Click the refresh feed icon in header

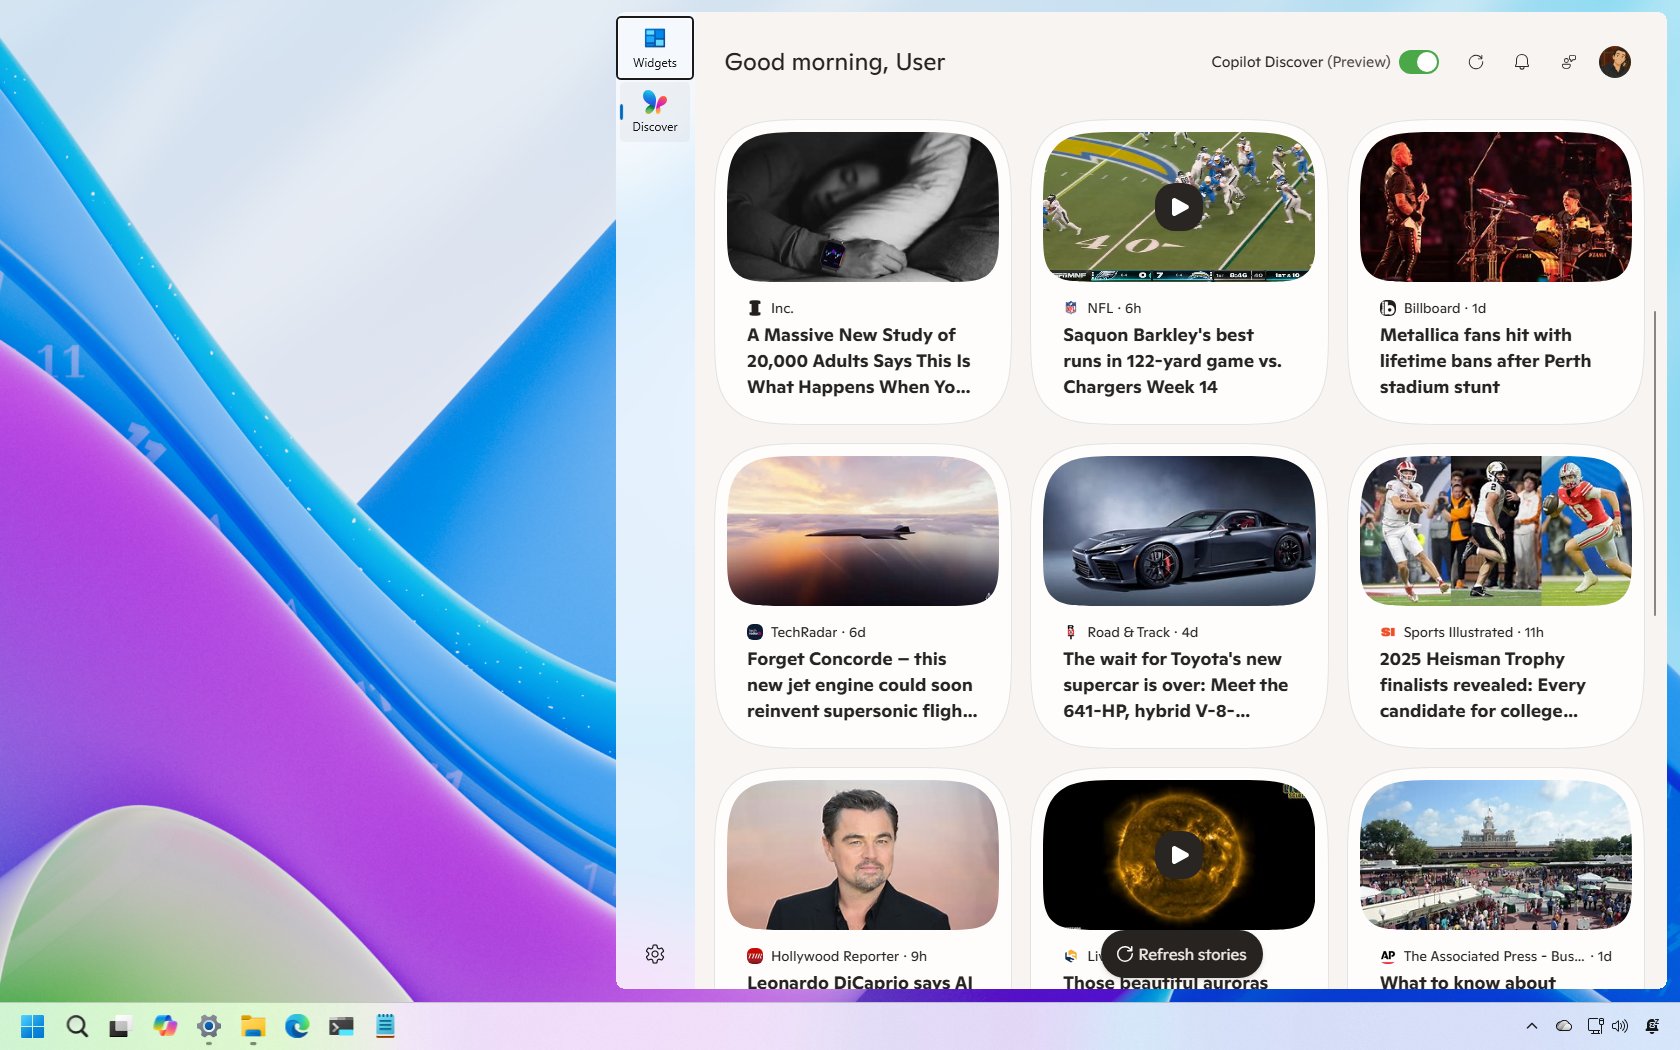click(x=1475, y=62)
